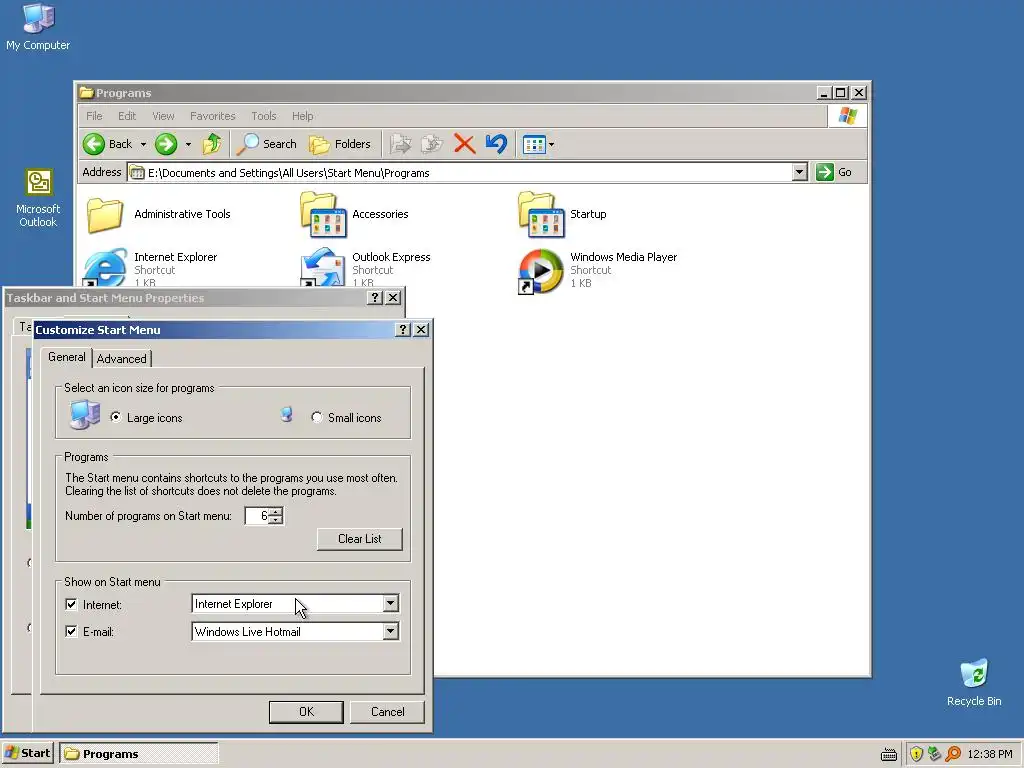Uncheck the Internet checkbox
The image size is (1024, 768).
71,605
